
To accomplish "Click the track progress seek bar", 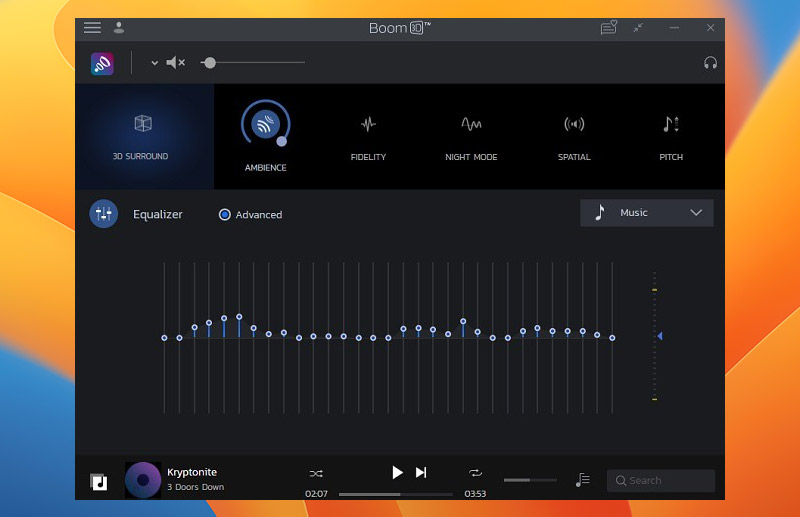I will click(x=396, y=494).
